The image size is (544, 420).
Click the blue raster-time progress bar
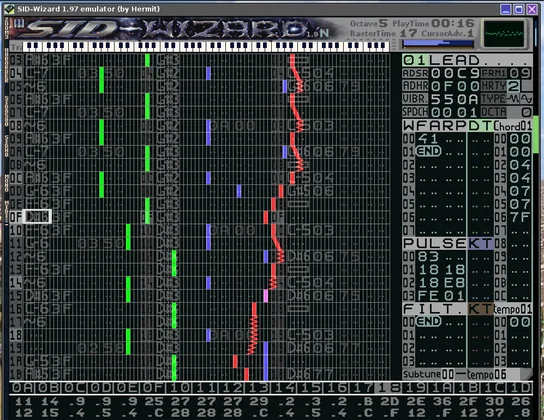[438, 43]
